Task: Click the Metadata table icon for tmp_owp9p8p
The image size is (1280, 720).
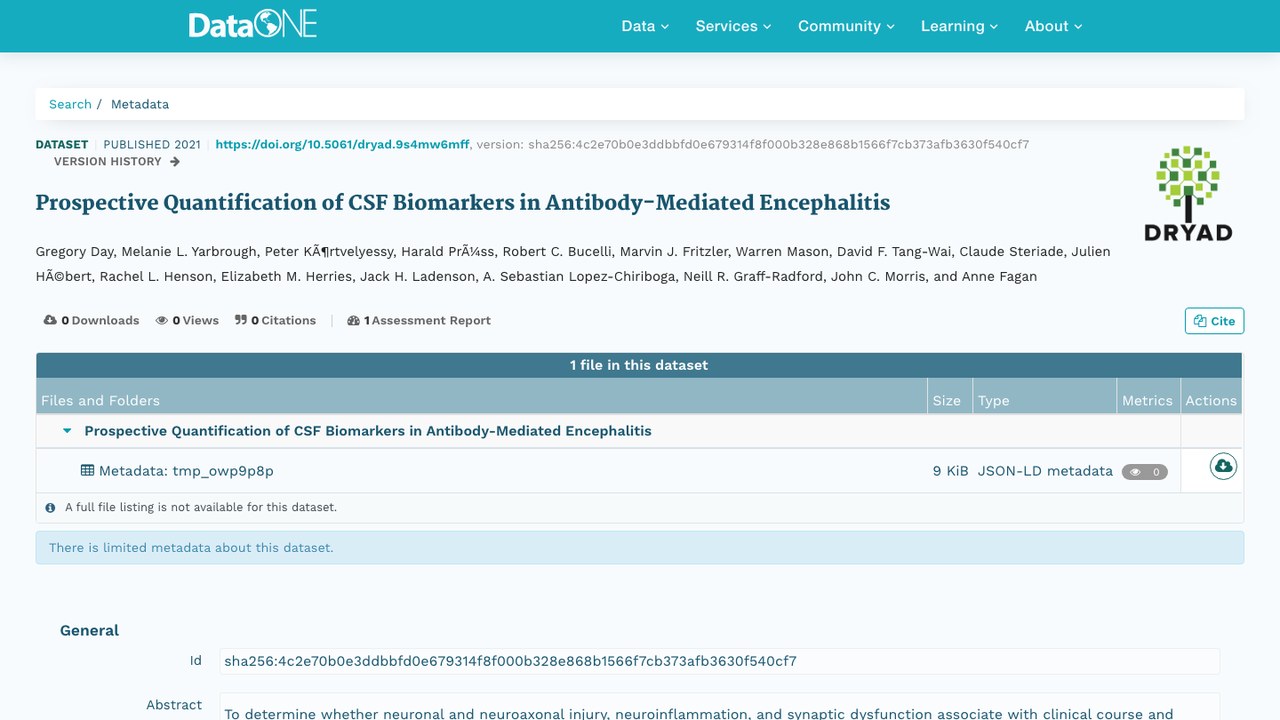Action: click(88, 470)
